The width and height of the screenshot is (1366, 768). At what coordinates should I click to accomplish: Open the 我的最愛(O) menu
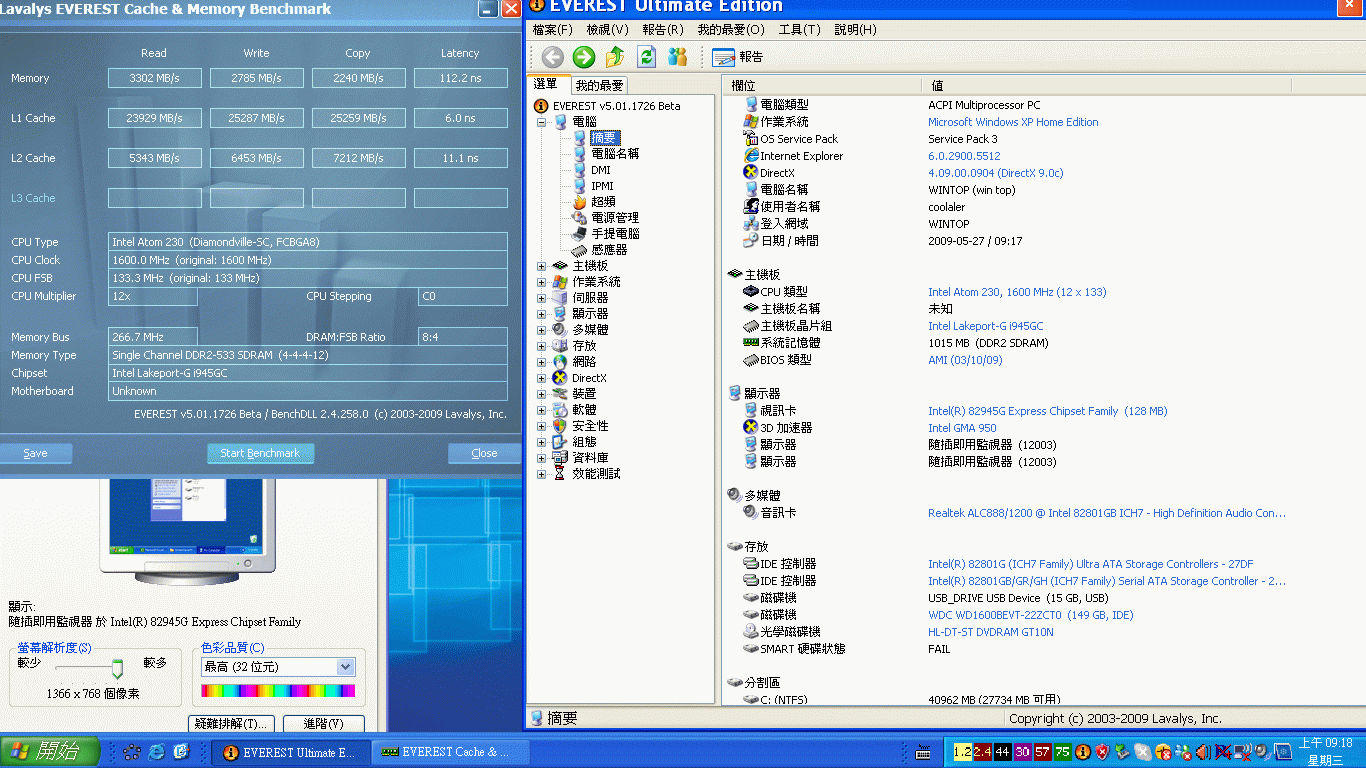pos(731,30)
